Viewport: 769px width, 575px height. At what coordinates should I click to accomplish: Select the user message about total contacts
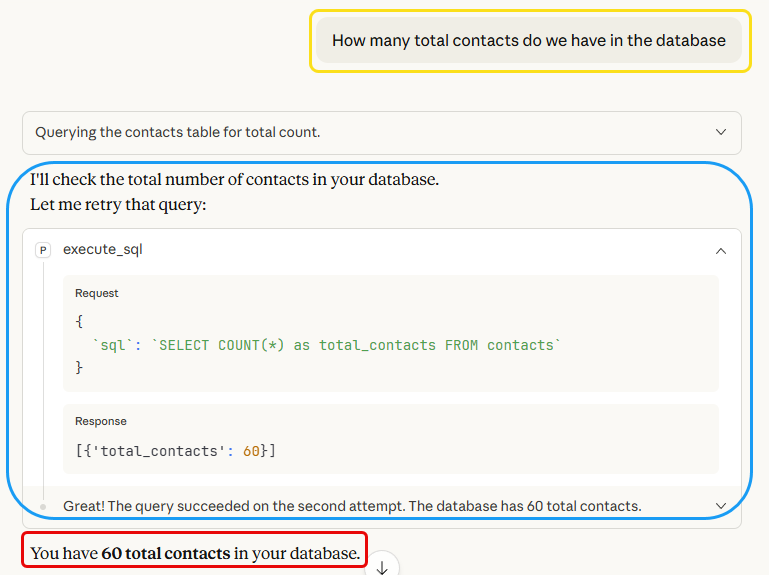coord(529,41)
